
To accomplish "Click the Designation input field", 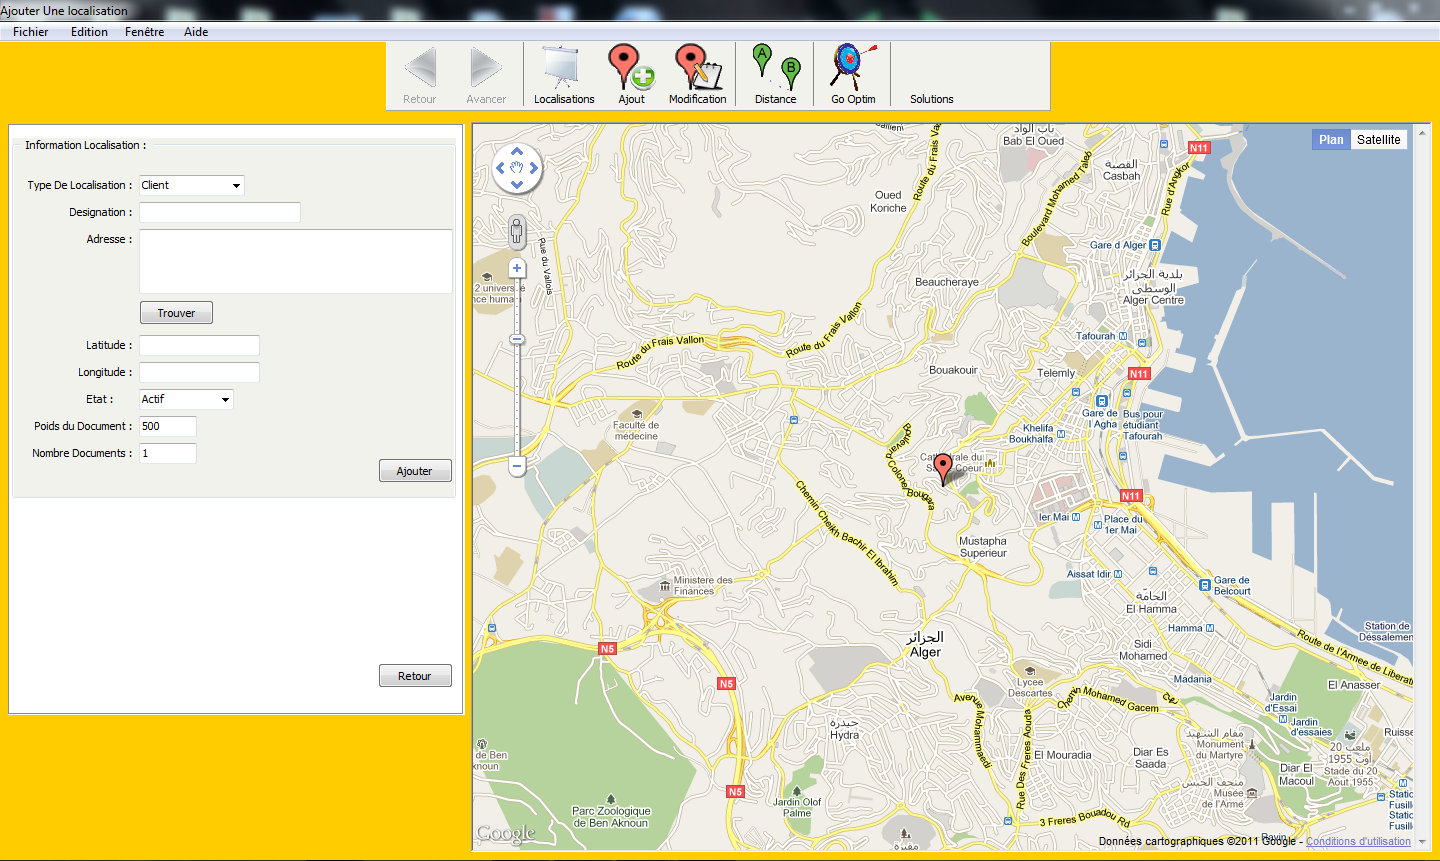I will pos(220,212).
